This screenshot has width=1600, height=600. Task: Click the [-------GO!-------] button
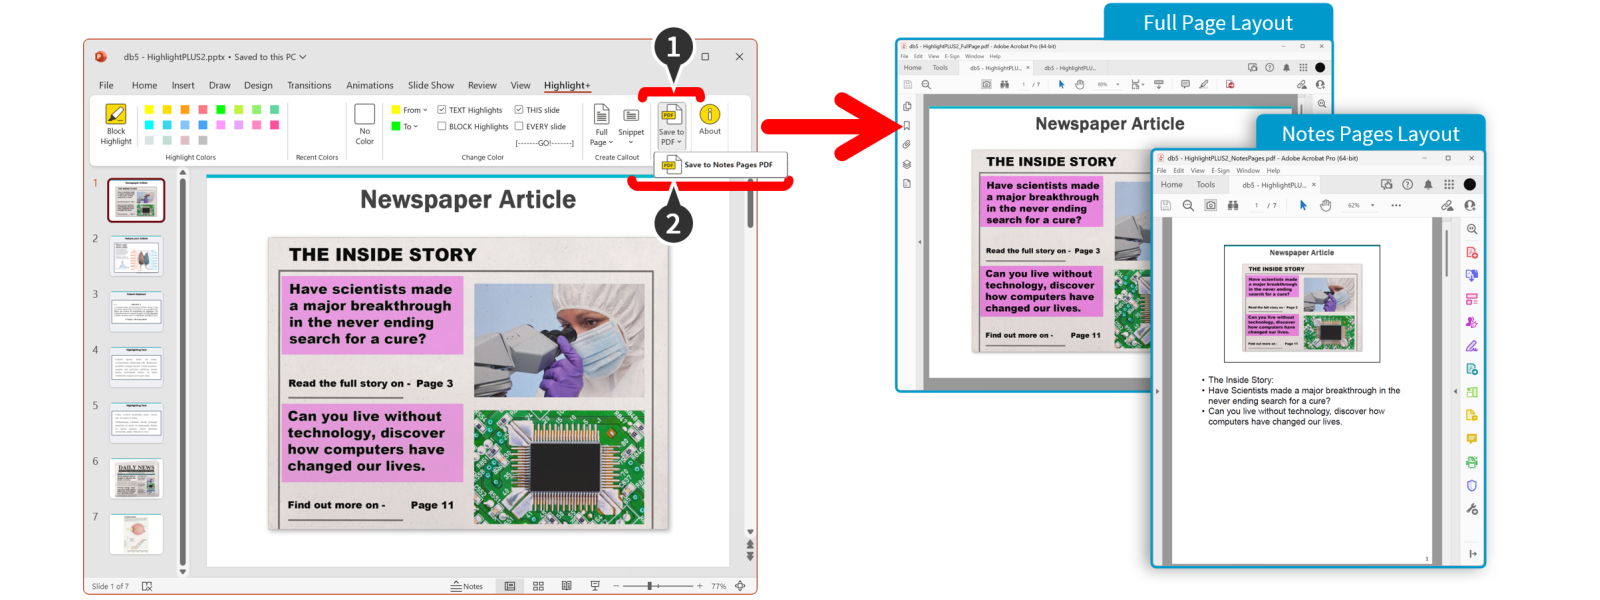click(545, 143)
